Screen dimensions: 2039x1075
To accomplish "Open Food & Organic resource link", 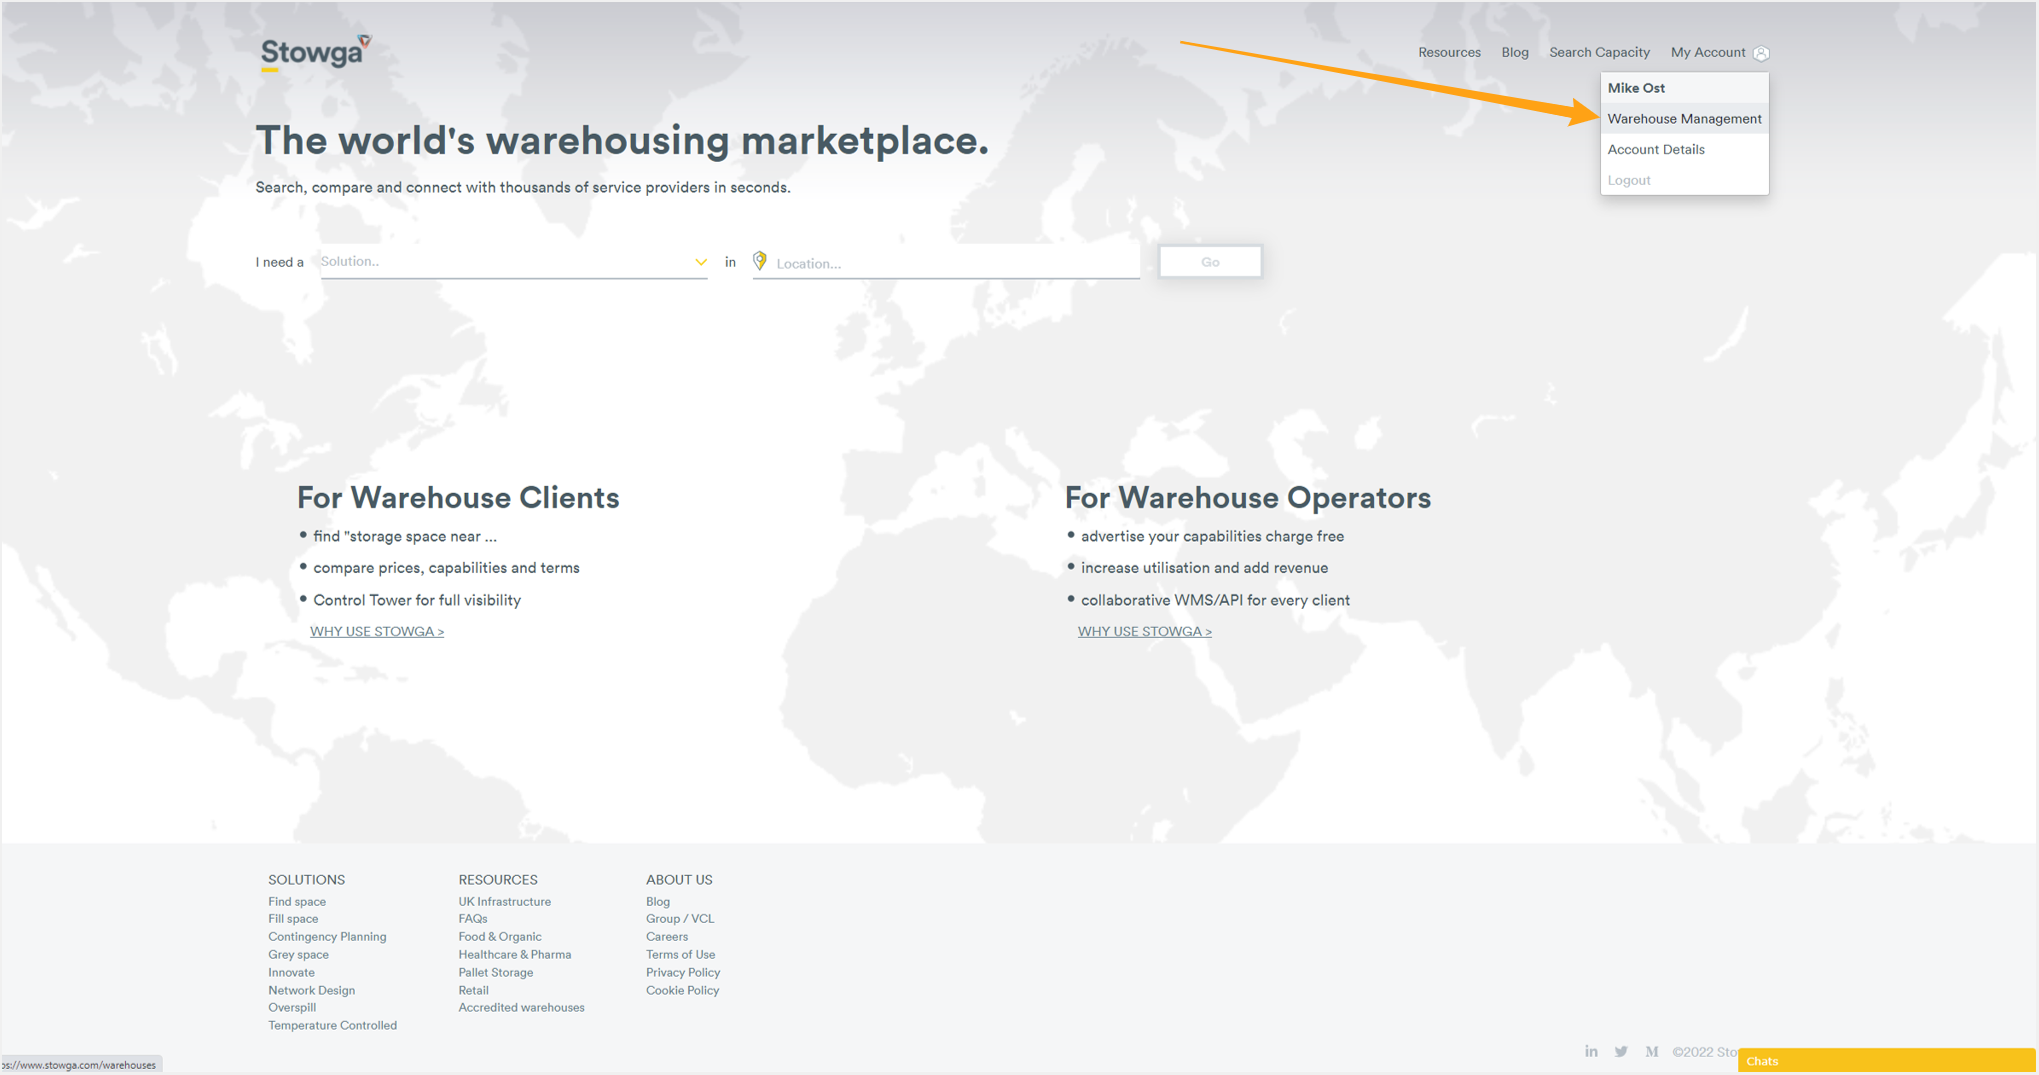I will [x=500, y=937].
